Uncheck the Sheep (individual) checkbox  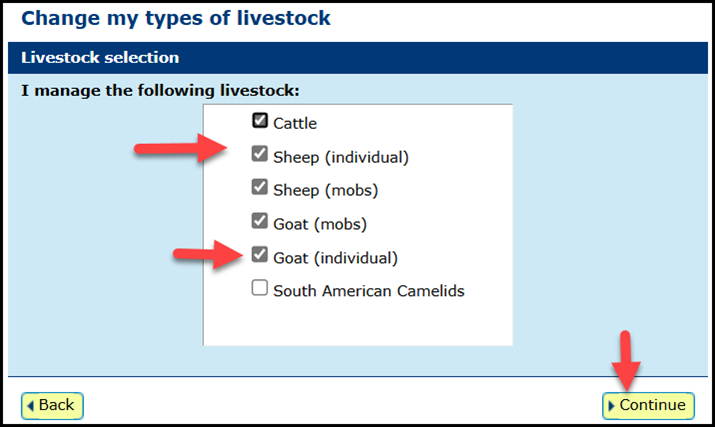pyautogui.click(x=260, y=154)
